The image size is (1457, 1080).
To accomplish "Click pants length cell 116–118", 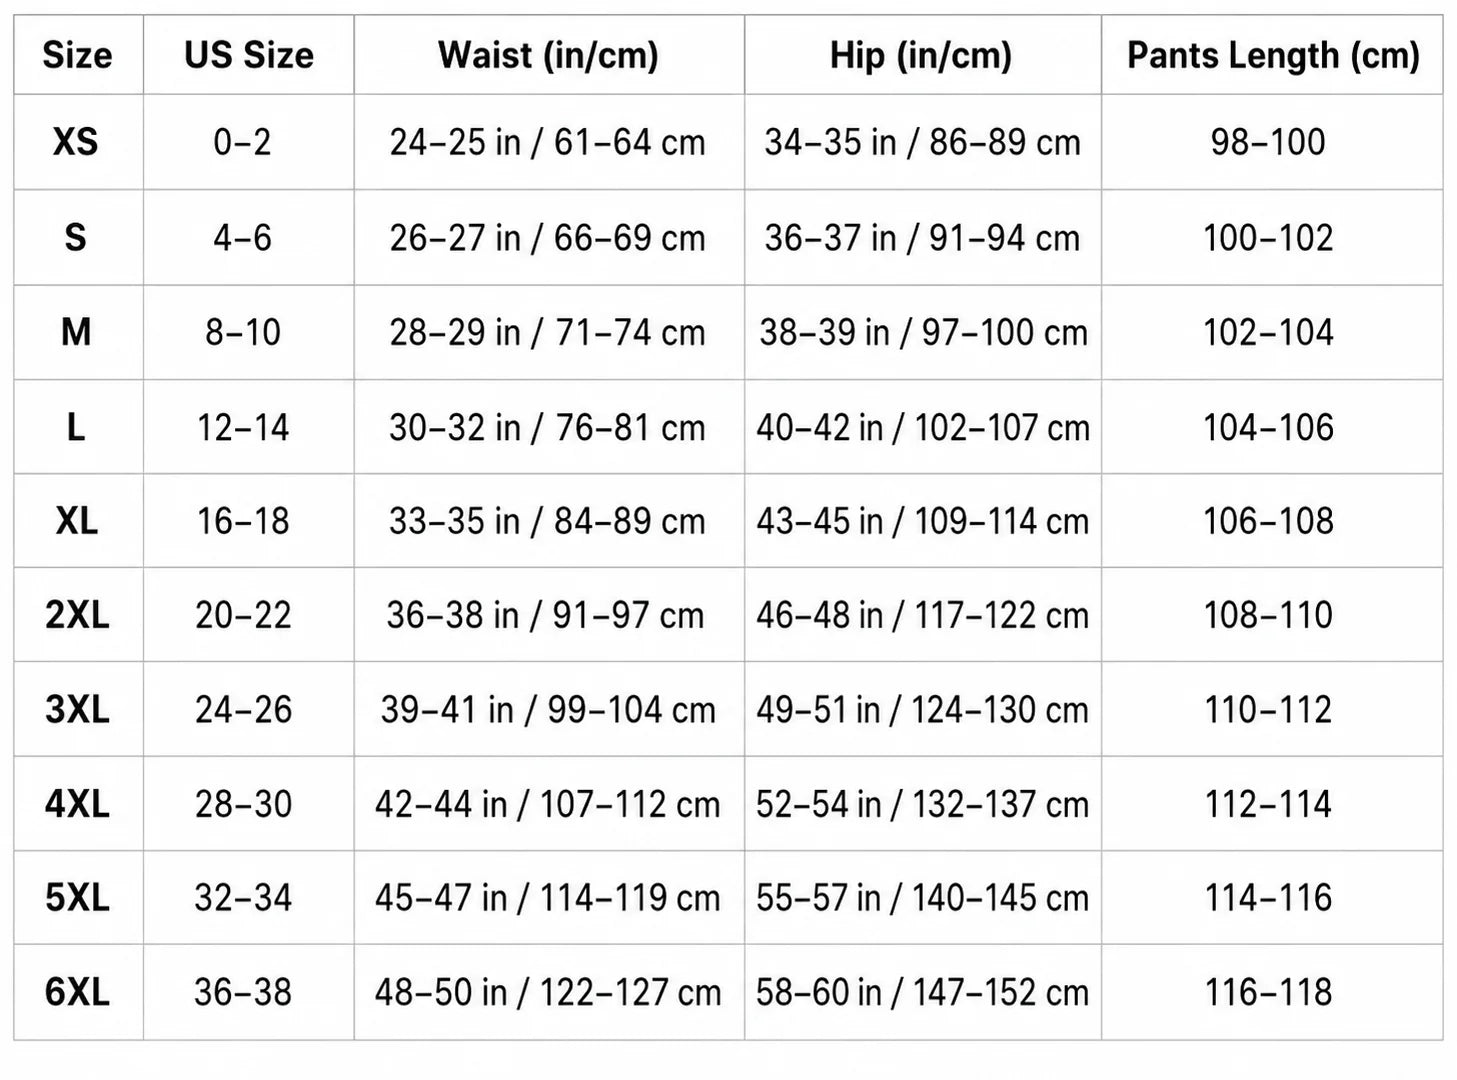I will (1268, 992).
